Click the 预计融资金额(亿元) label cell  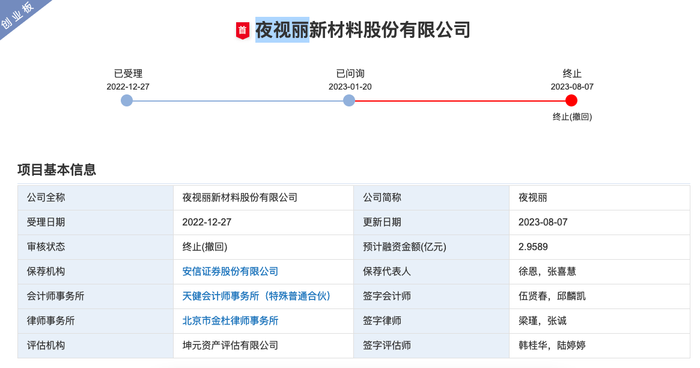point(431,247)
